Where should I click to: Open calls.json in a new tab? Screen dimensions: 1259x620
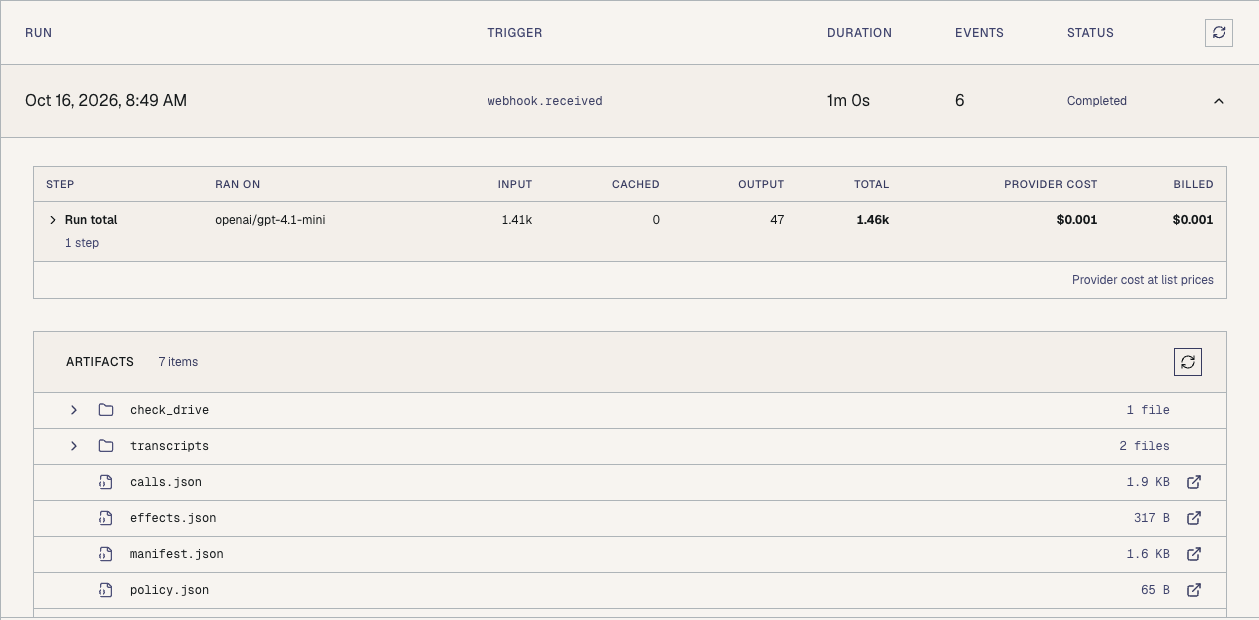(x=1193, y=482)
